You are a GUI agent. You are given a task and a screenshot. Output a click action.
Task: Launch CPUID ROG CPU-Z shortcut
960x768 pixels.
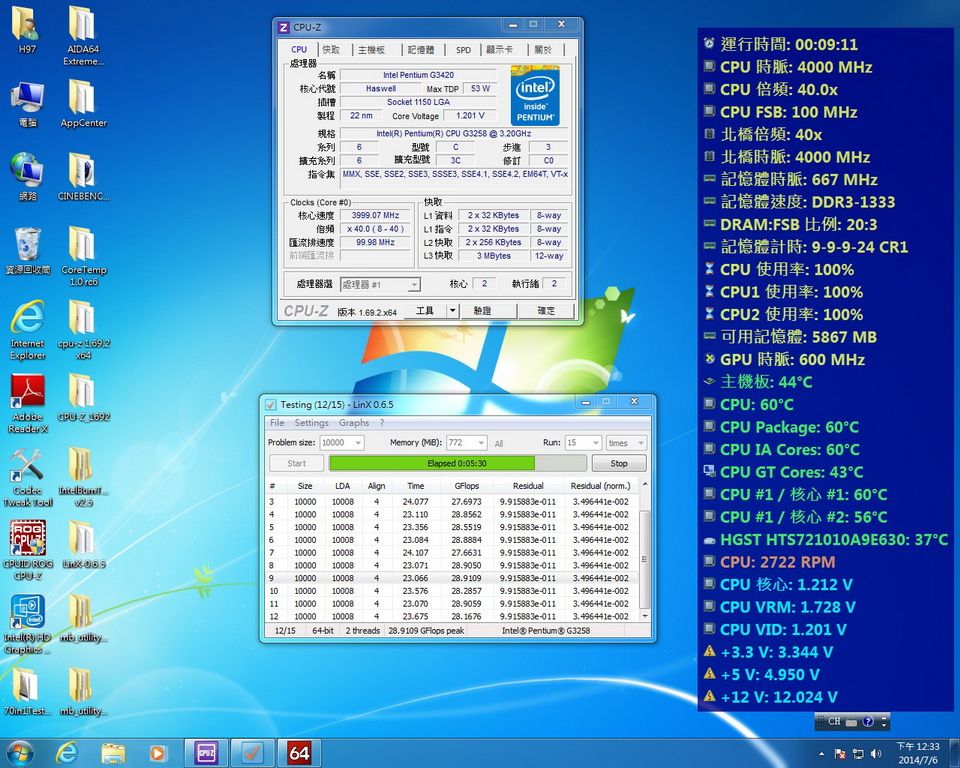coord(26,550)
